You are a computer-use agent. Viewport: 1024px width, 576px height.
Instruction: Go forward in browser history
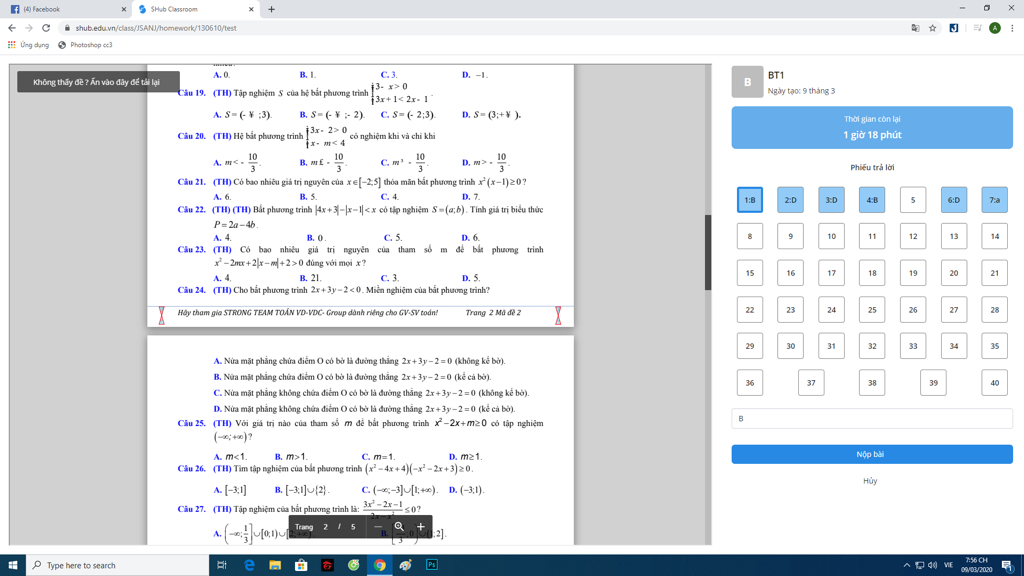[29, 28]
